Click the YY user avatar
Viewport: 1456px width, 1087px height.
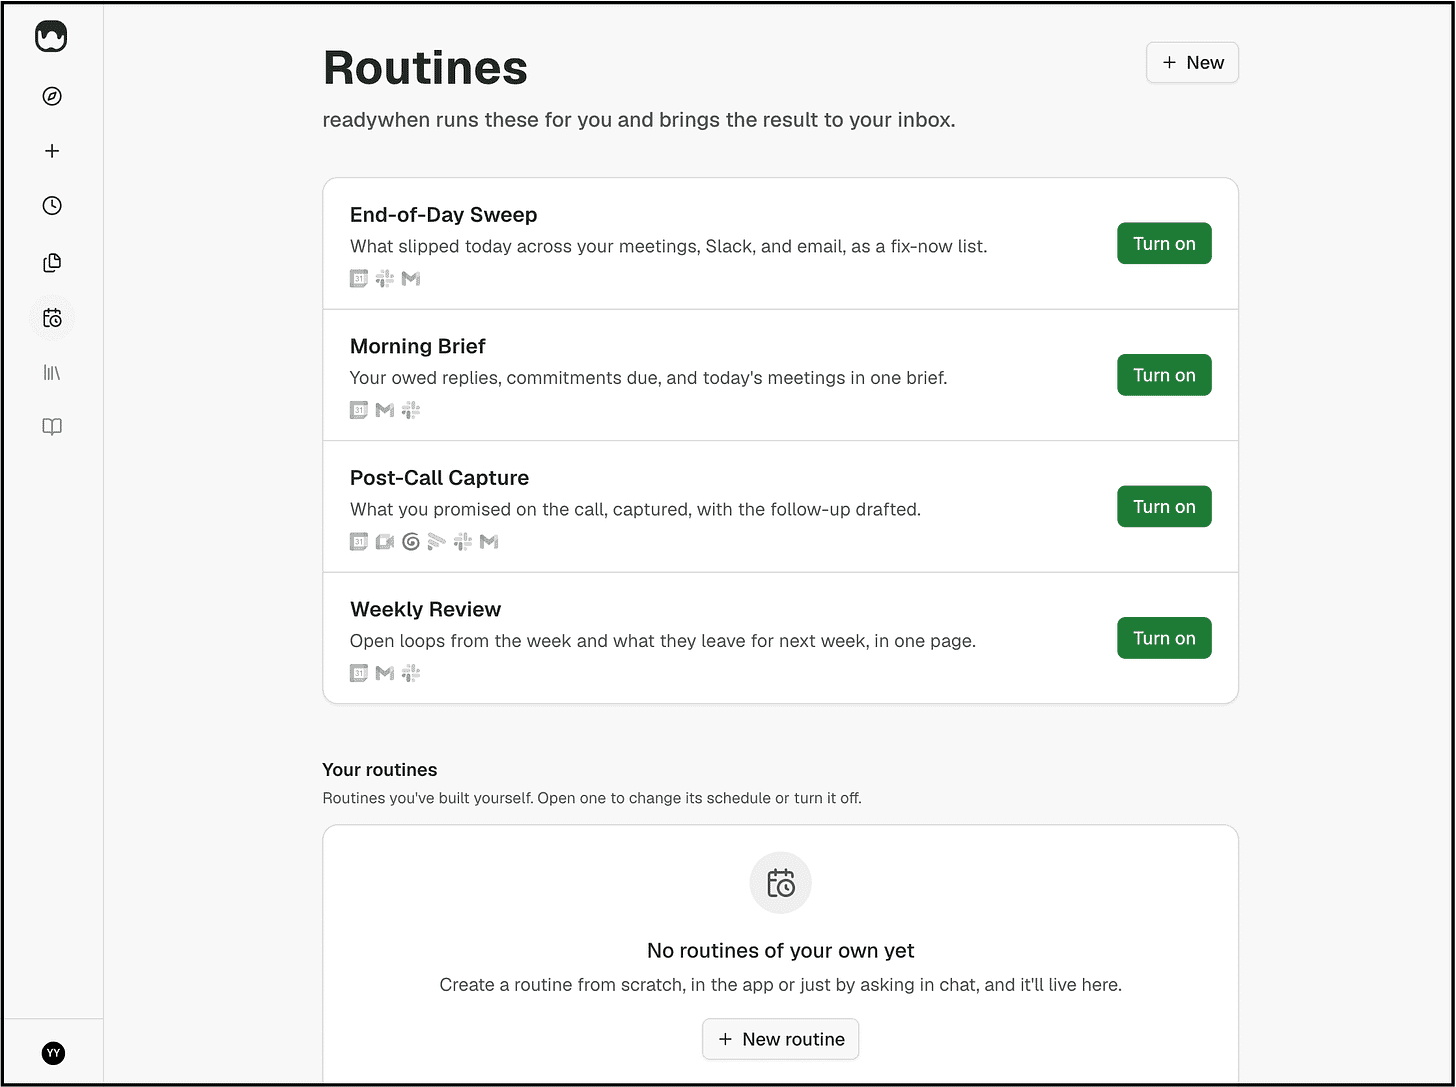coord(53,1053)
